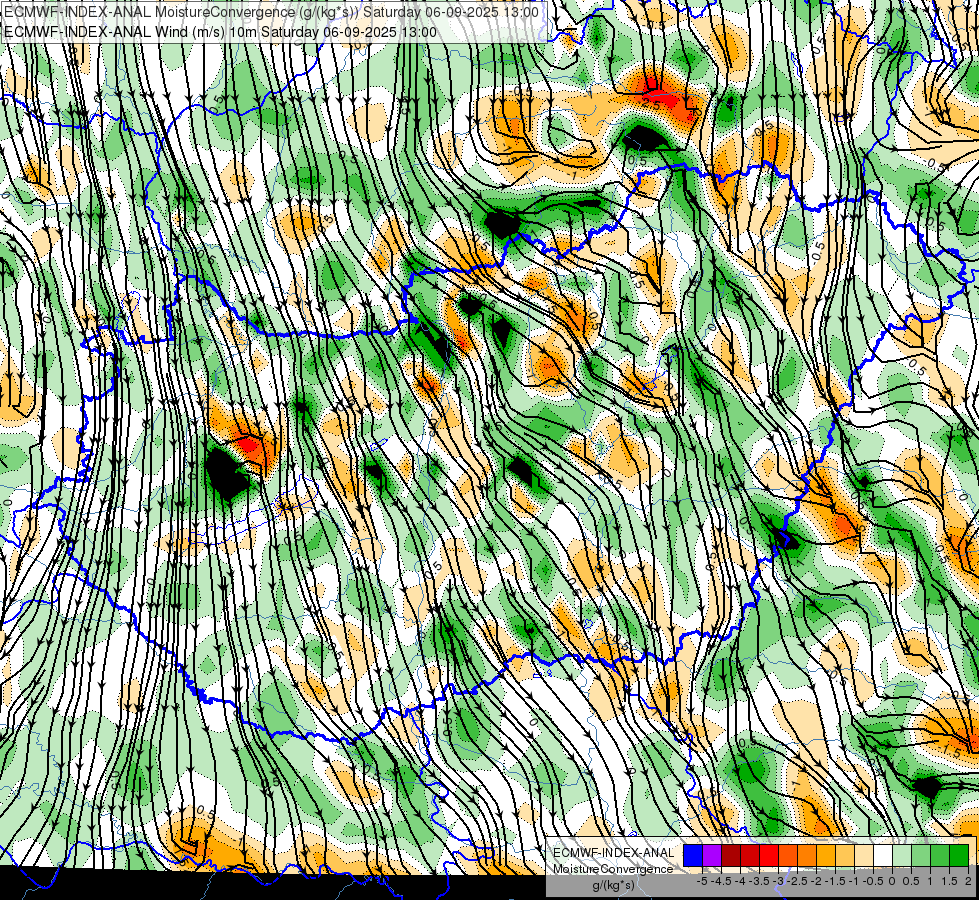Click the '0' legend tick label
979x900 pixels.
click(x=892, y=881)
